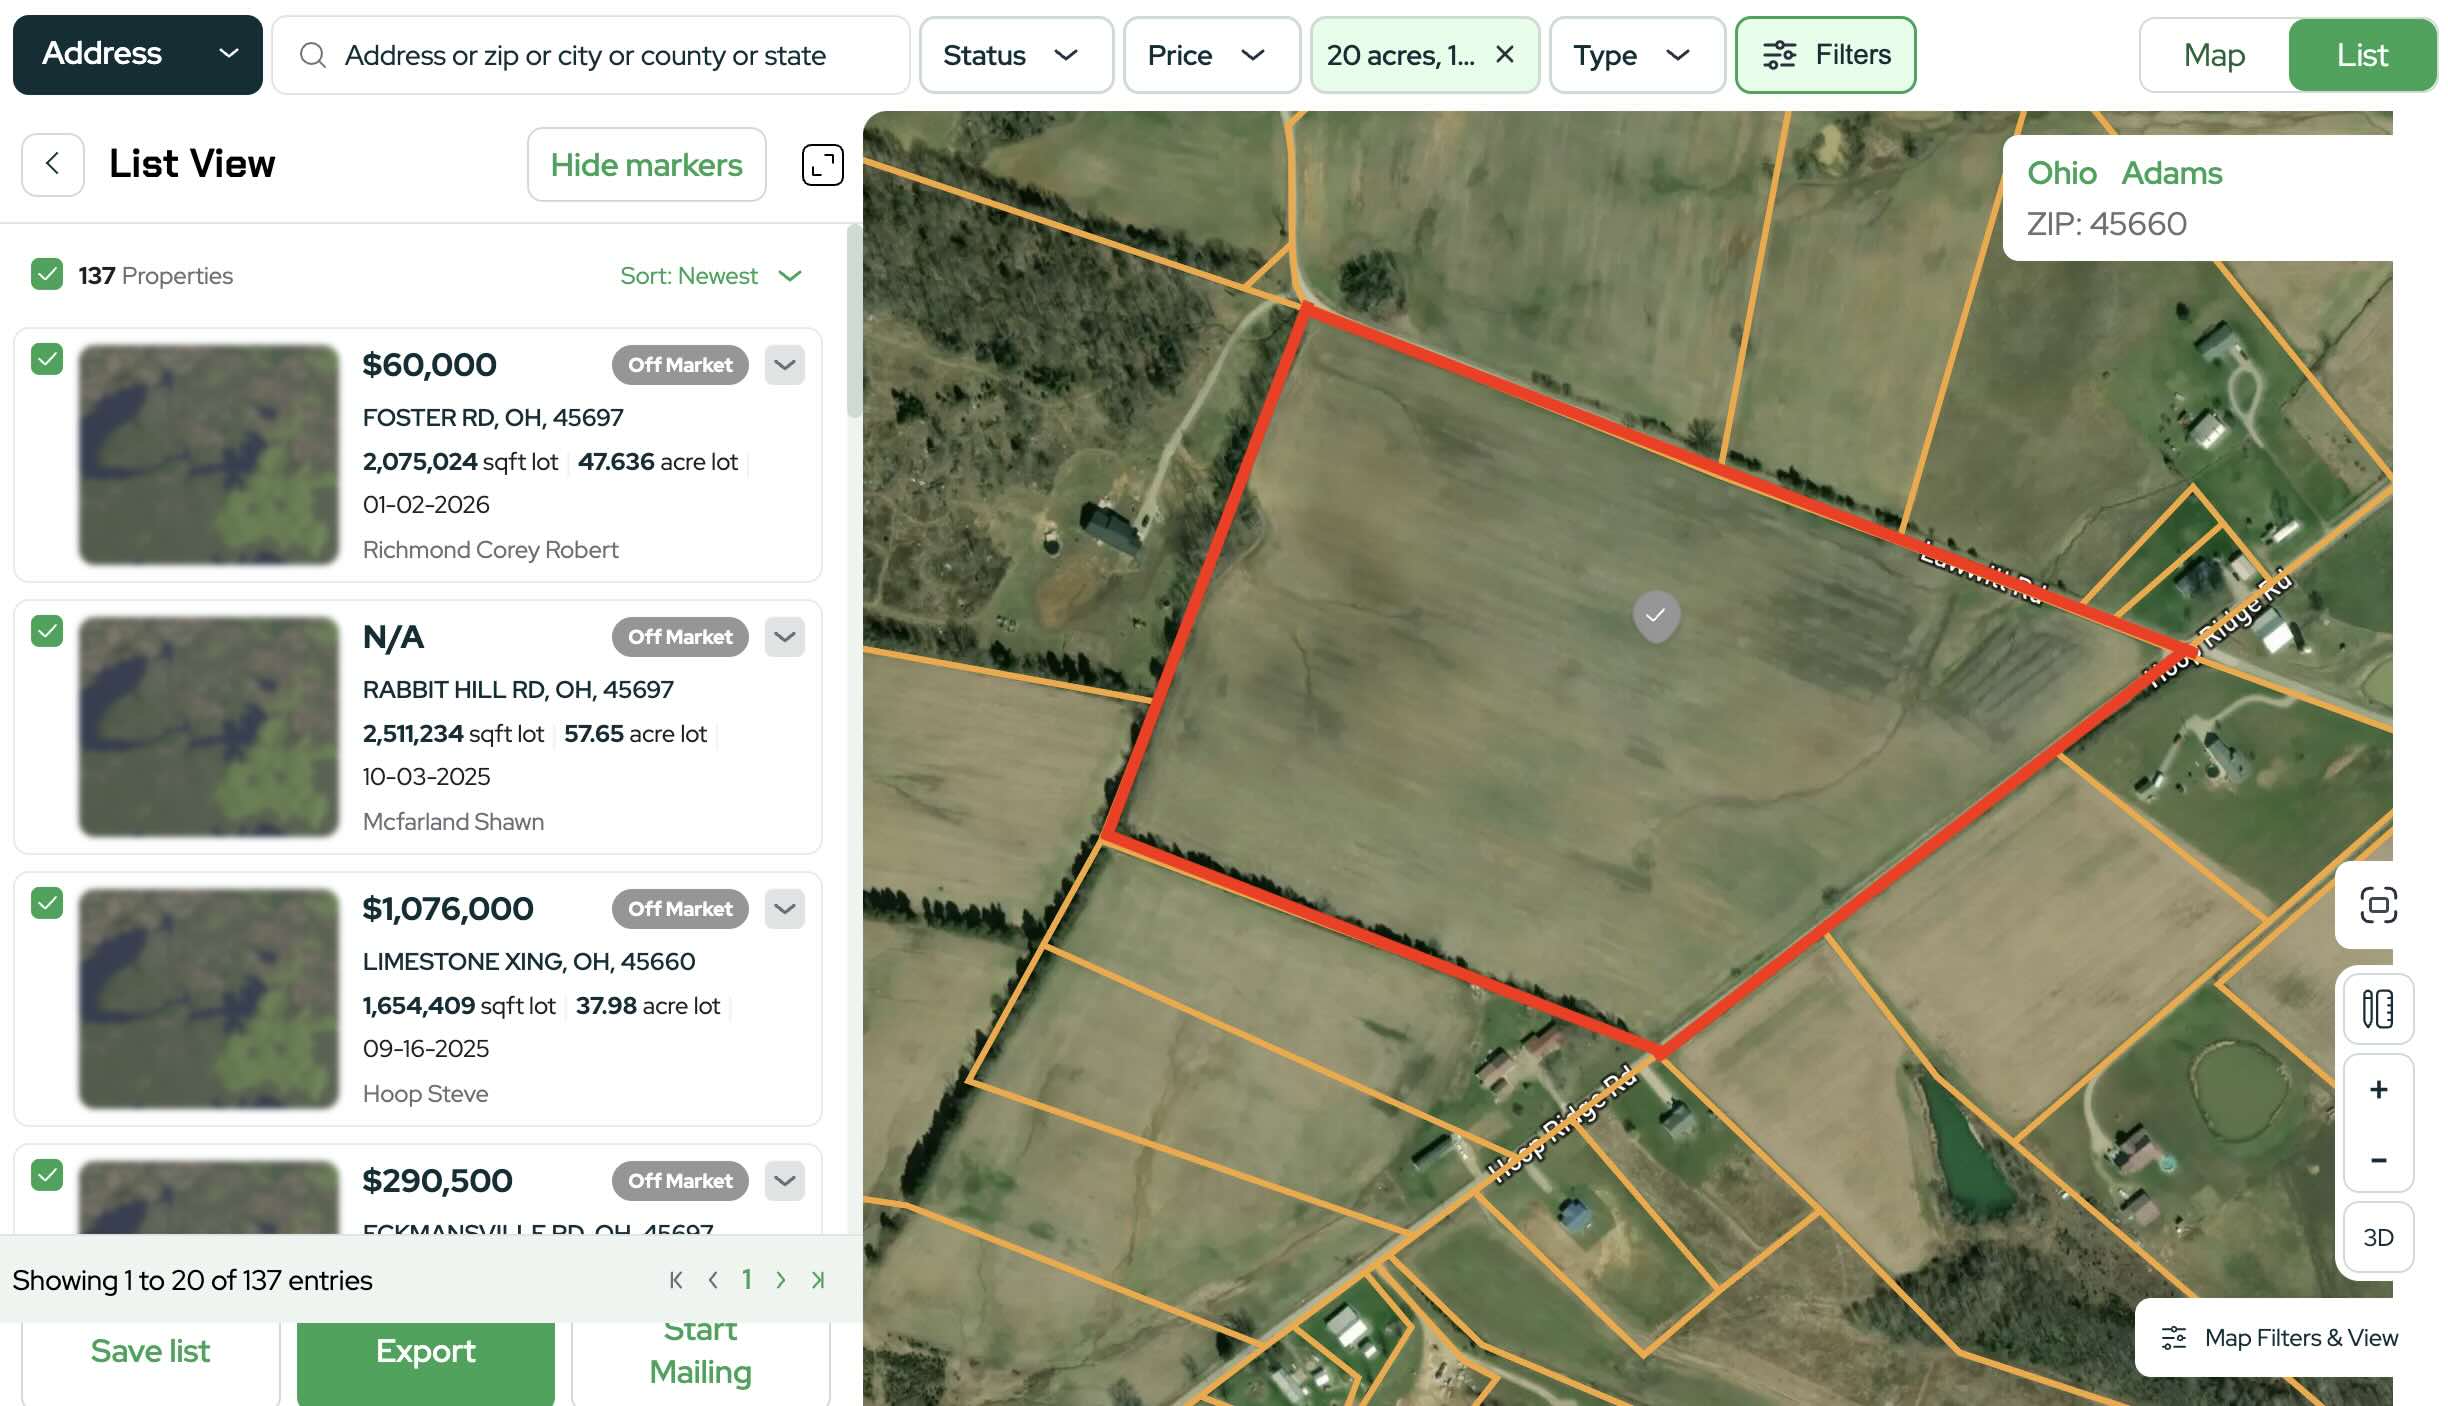Open the Status filter dropdown

click(1015, 55)
